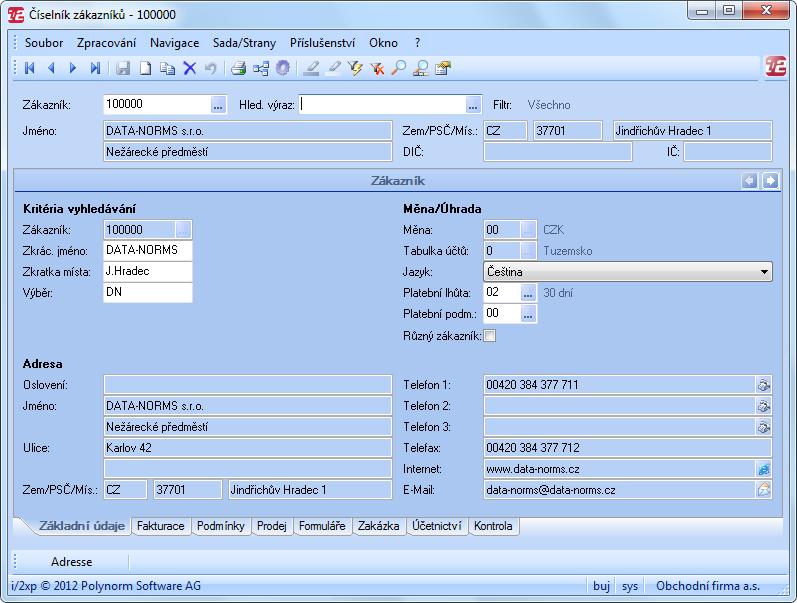
Task: Click the Zkratka místa field J.Hradec
Action: 148,272
